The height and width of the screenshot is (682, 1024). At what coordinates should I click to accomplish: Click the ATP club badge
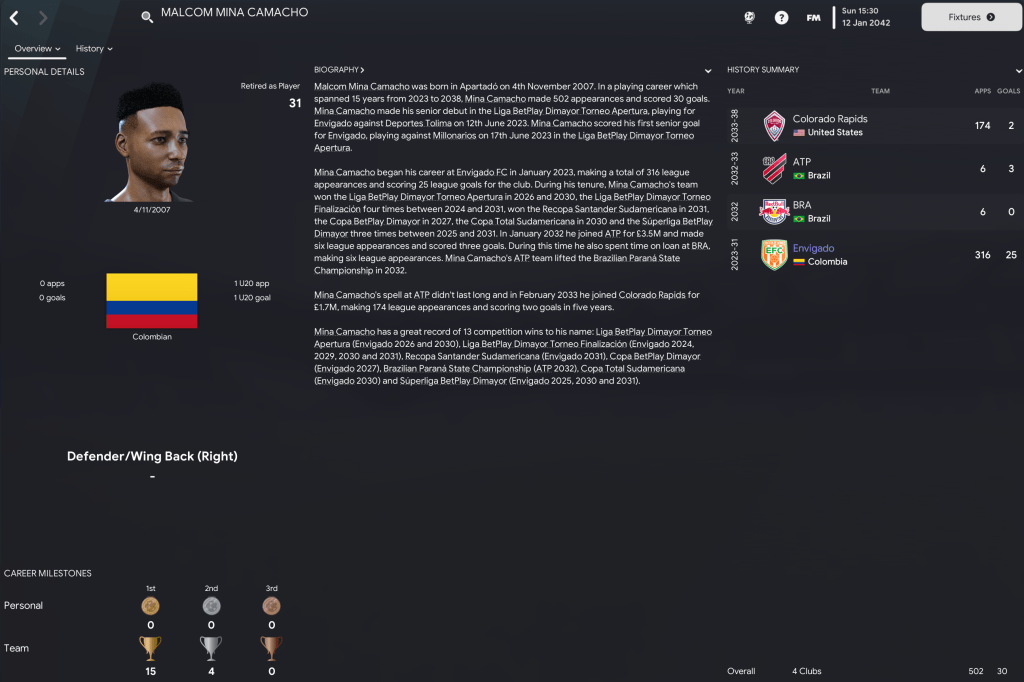pyautogui.click(x=774, y=169)
